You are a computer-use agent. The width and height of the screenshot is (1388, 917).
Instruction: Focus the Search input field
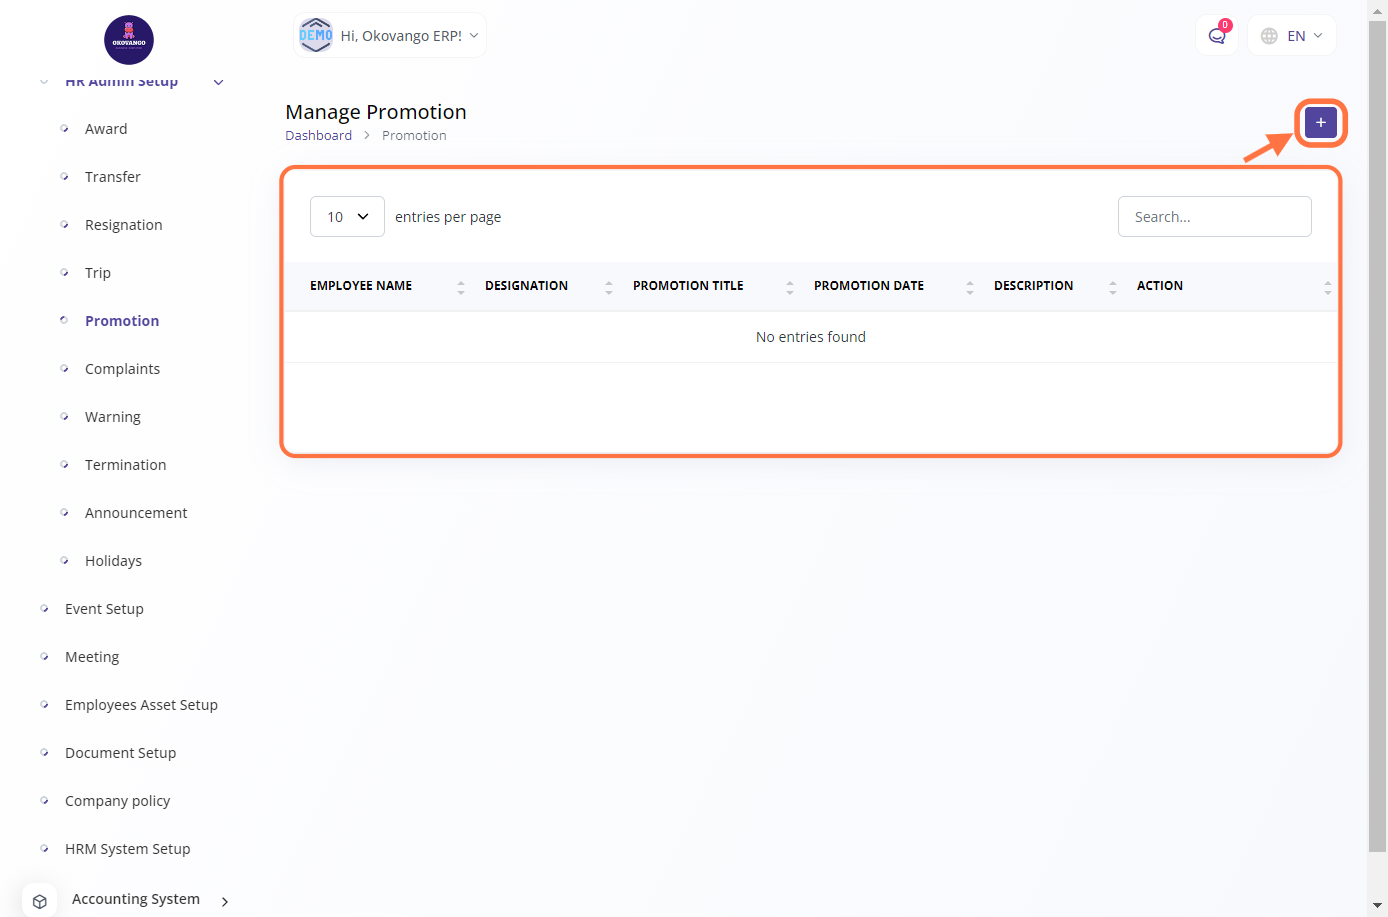click(x=1214, y=217)
